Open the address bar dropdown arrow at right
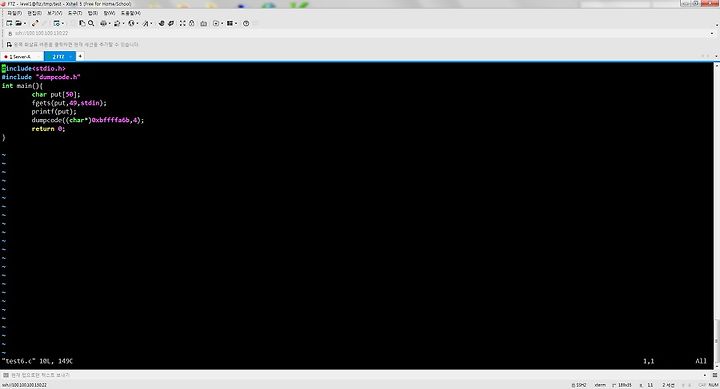Image resolution: width=720 pixels, height=389 pixels. [x=712, y=34]
